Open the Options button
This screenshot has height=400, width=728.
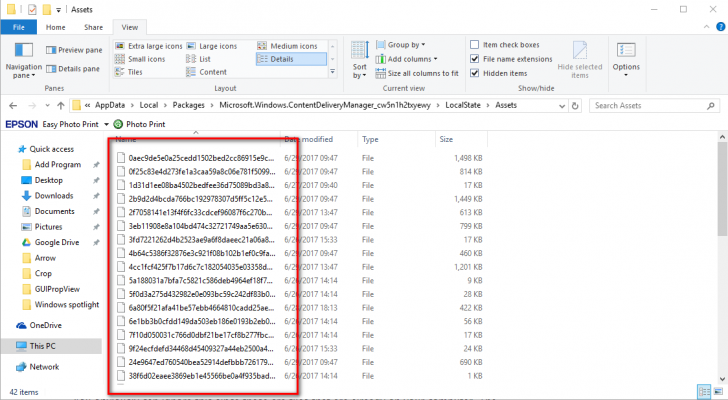(626, 60)
